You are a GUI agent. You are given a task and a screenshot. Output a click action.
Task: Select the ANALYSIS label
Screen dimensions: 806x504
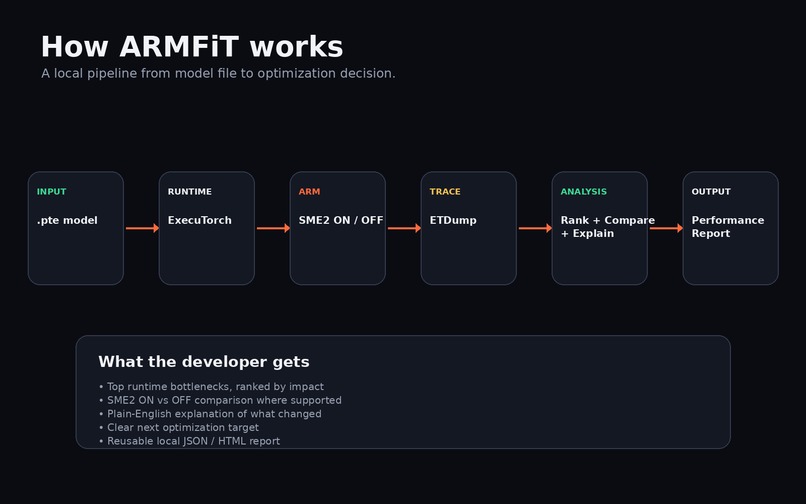pyautogui.click(x=583, y=191)
